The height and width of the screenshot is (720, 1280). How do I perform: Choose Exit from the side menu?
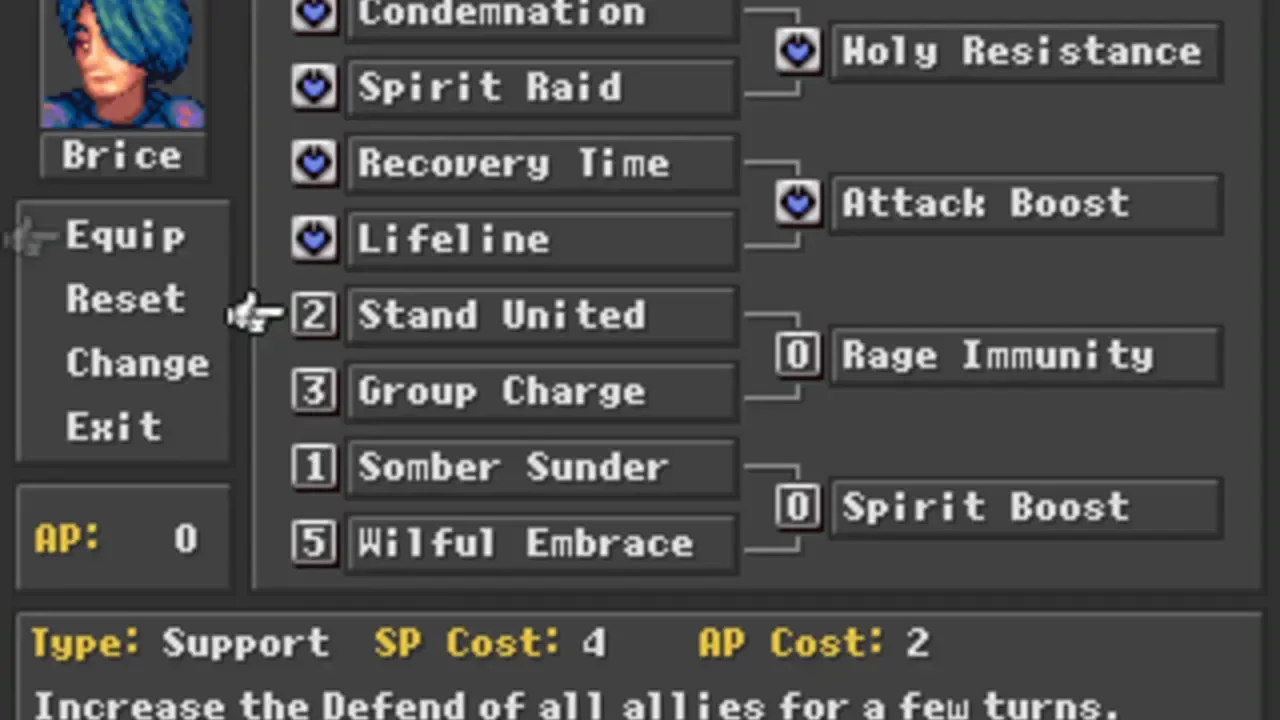(x=113, y=427)
